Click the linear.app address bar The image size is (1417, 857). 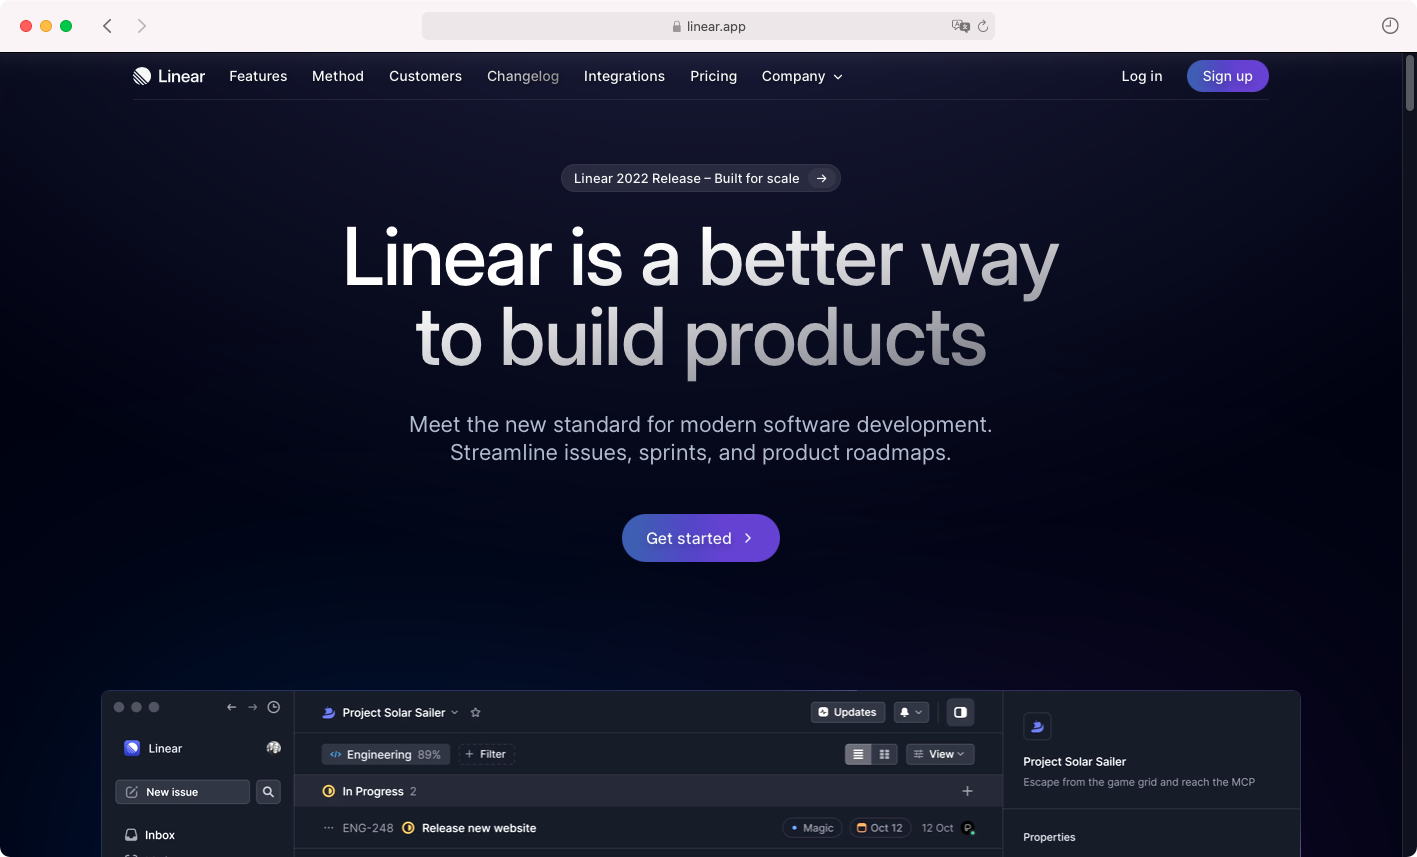tap(708, 26)
